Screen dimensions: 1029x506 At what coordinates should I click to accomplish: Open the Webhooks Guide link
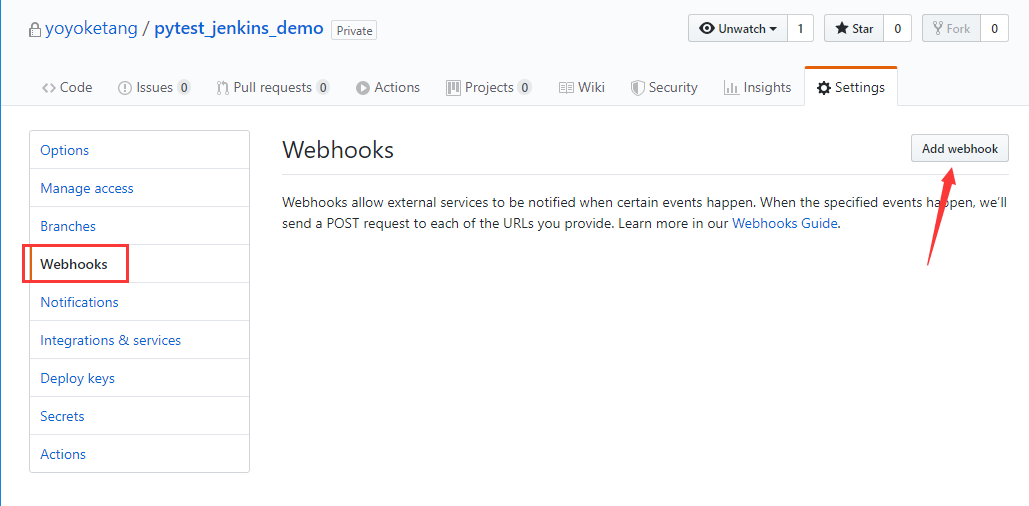coord(785,223)
